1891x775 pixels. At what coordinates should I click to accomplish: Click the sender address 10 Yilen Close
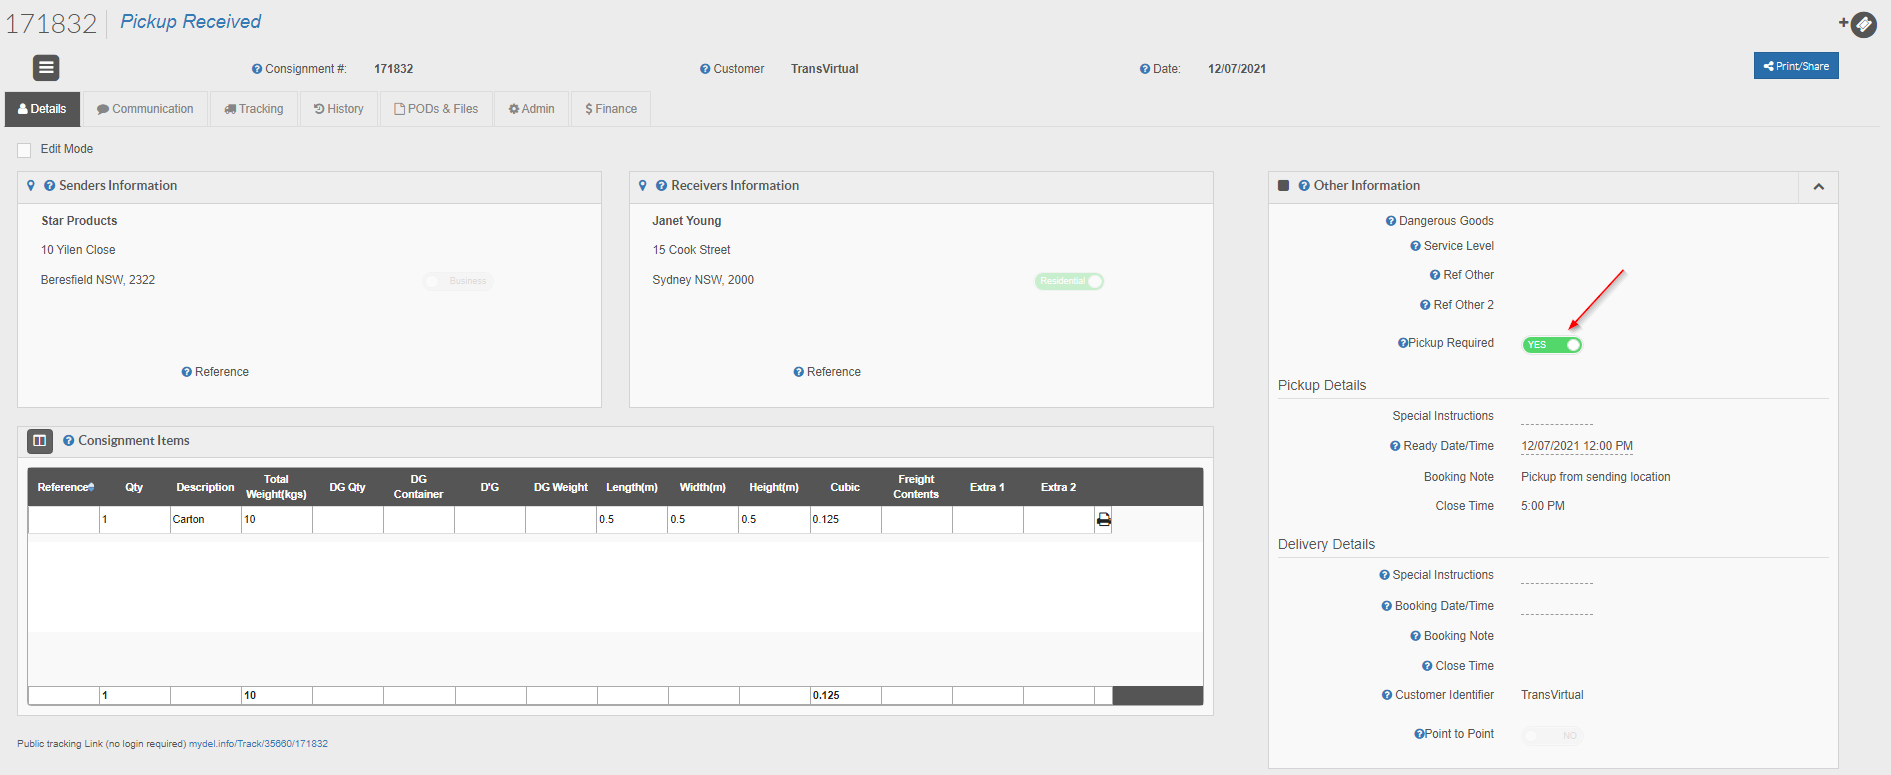78,250
